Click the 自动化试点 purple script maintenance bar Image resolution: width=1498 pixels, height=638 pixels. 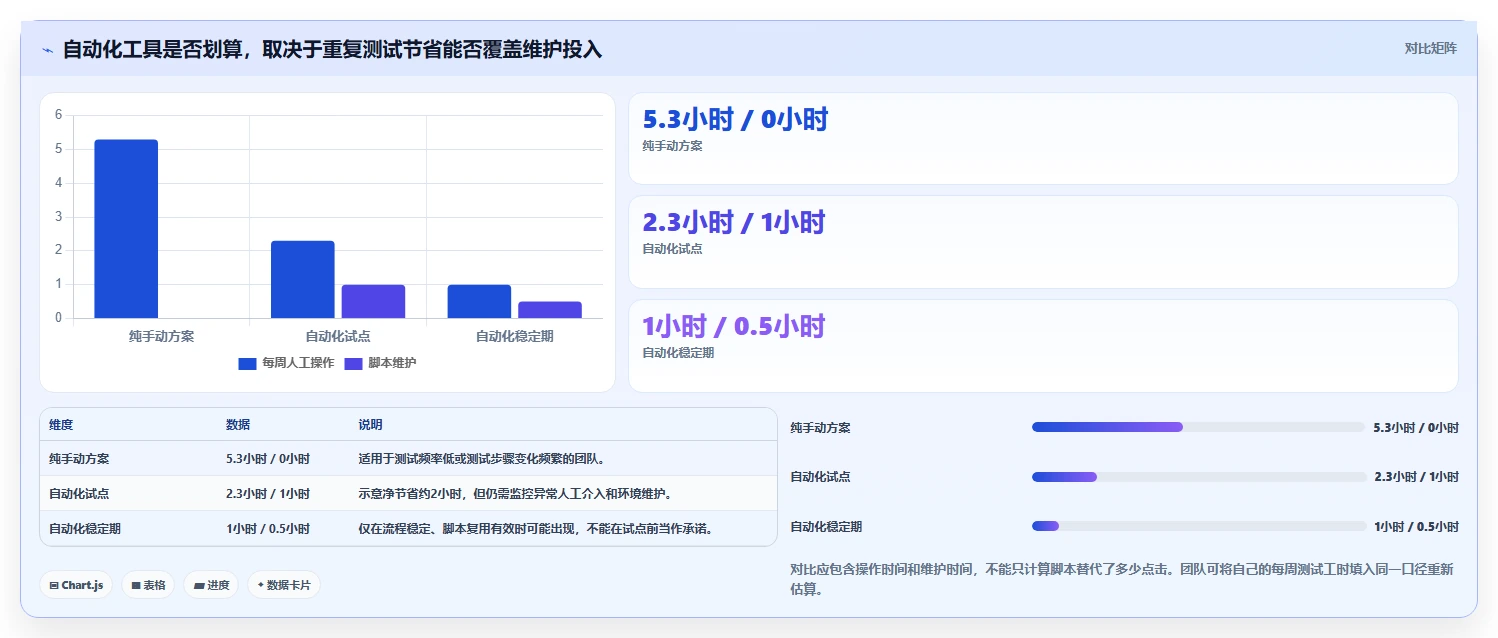click(x=373, y=302)
